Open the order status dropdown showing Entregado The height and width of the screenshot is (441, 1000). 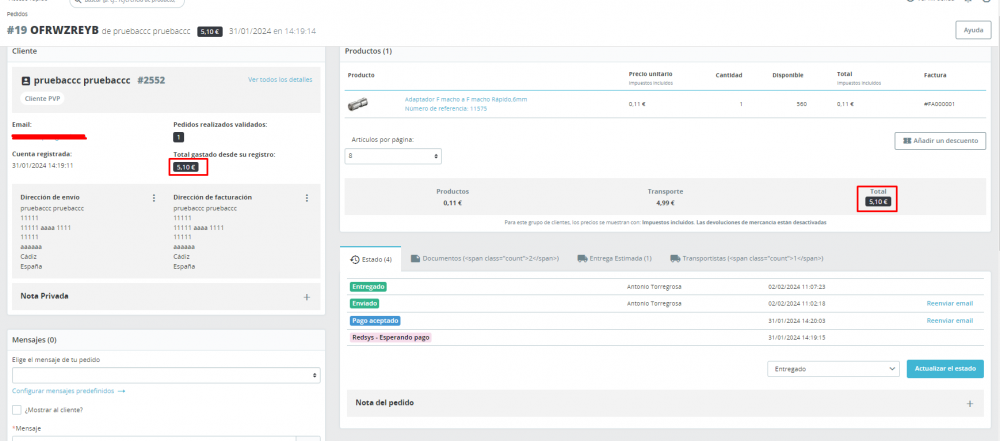pos(834,369)
